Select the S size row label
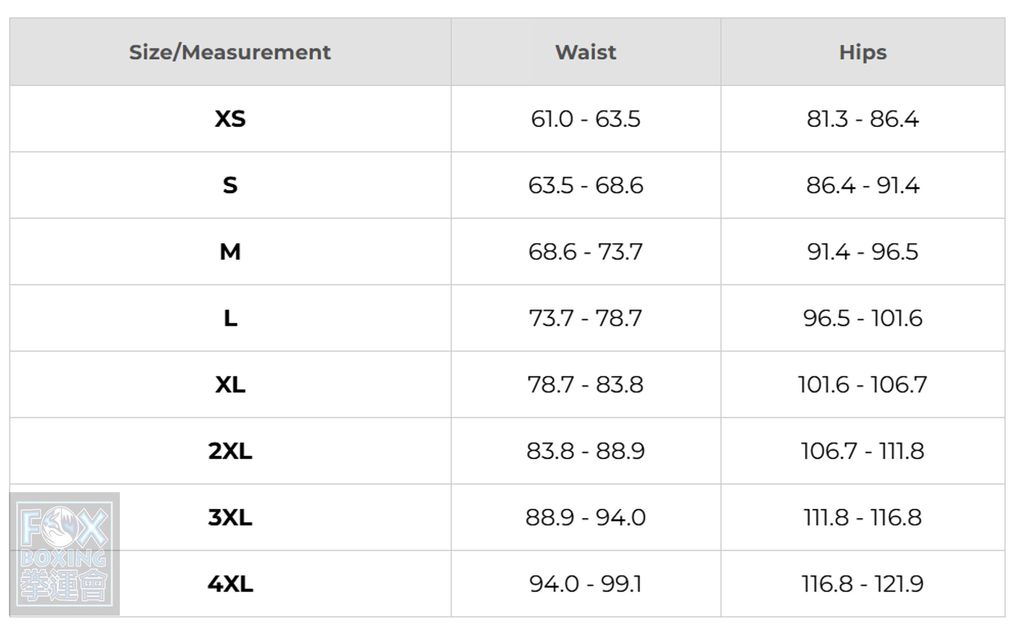 (x=230, y=185)
